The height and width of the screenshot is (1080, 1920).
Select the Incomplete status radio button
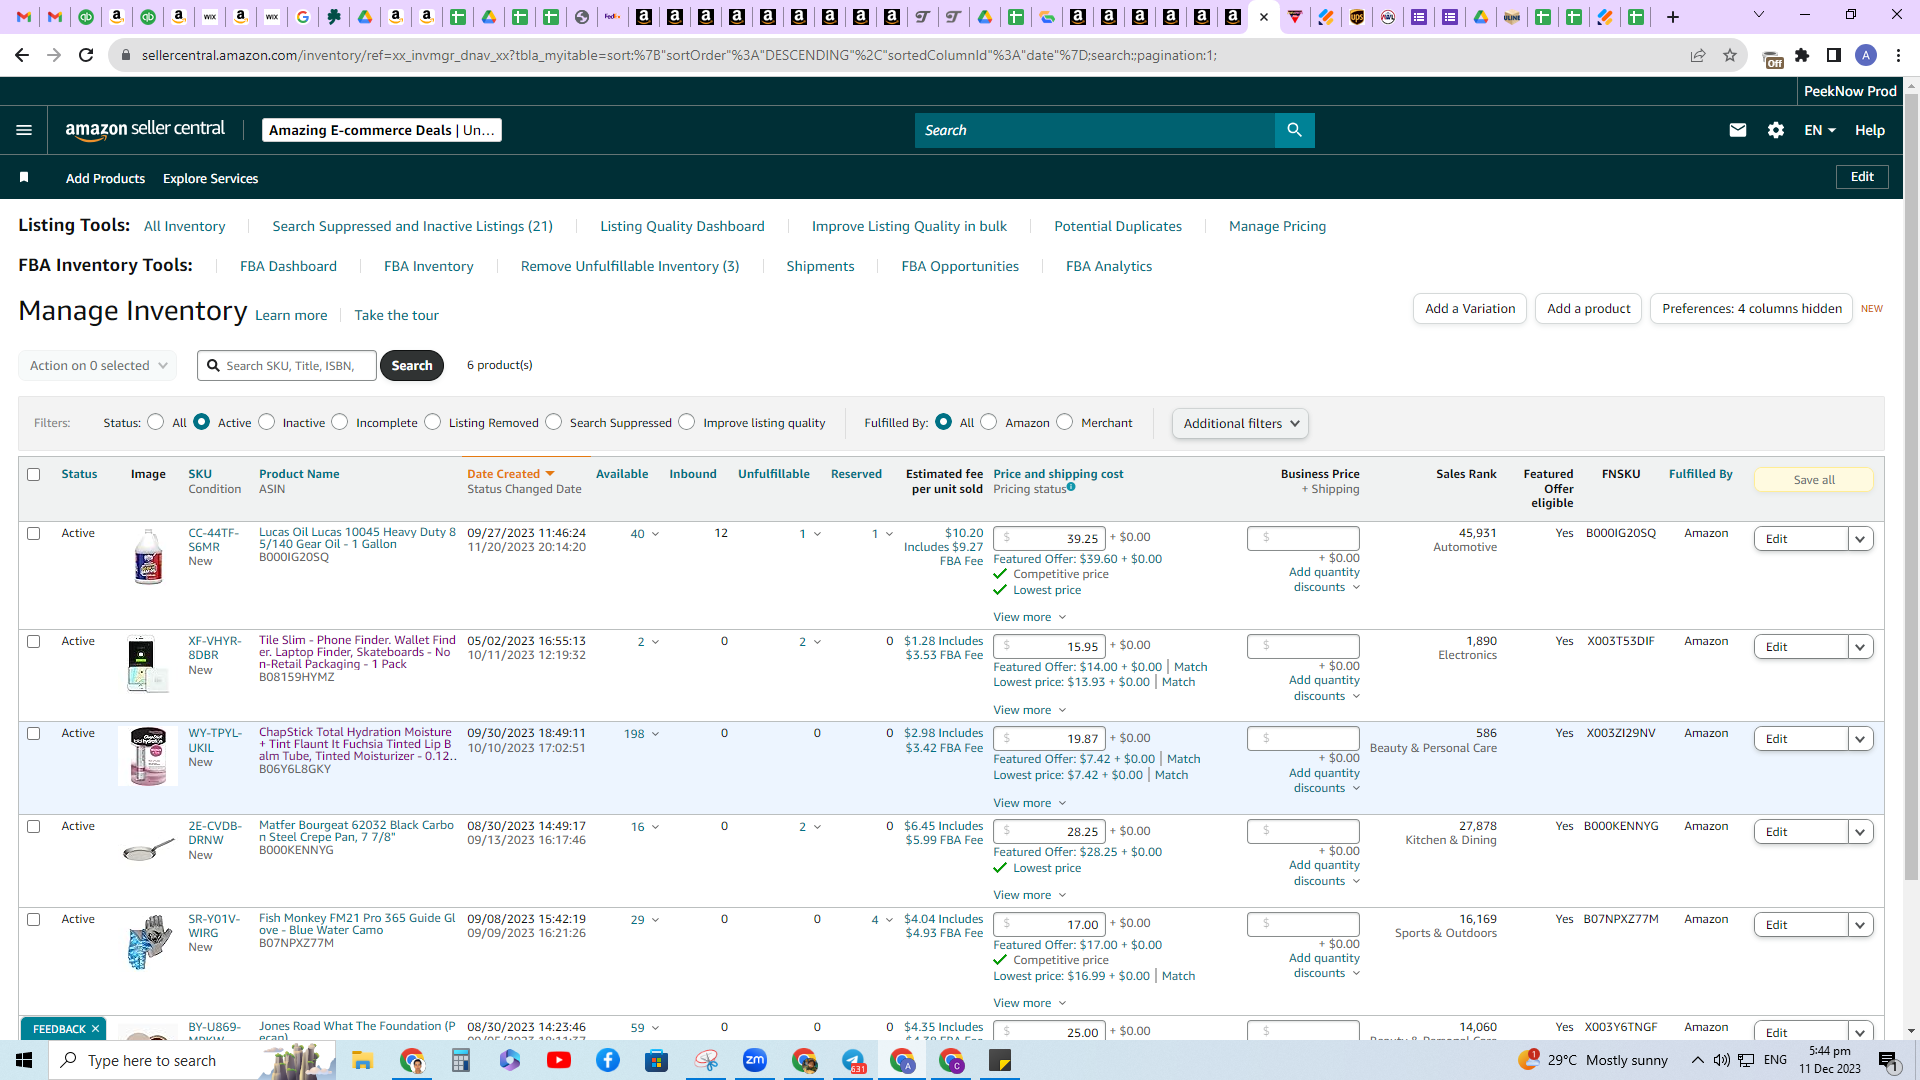[340, 422]
